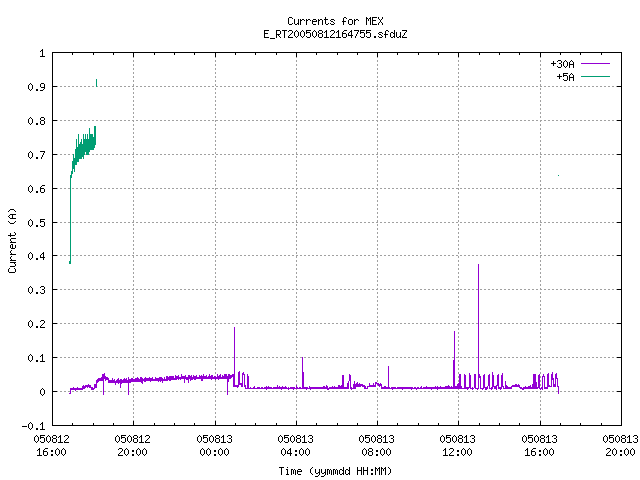Click the x-axis label 050813 00:00
Screen dimensions: 640x480
[x=214, y=445]
